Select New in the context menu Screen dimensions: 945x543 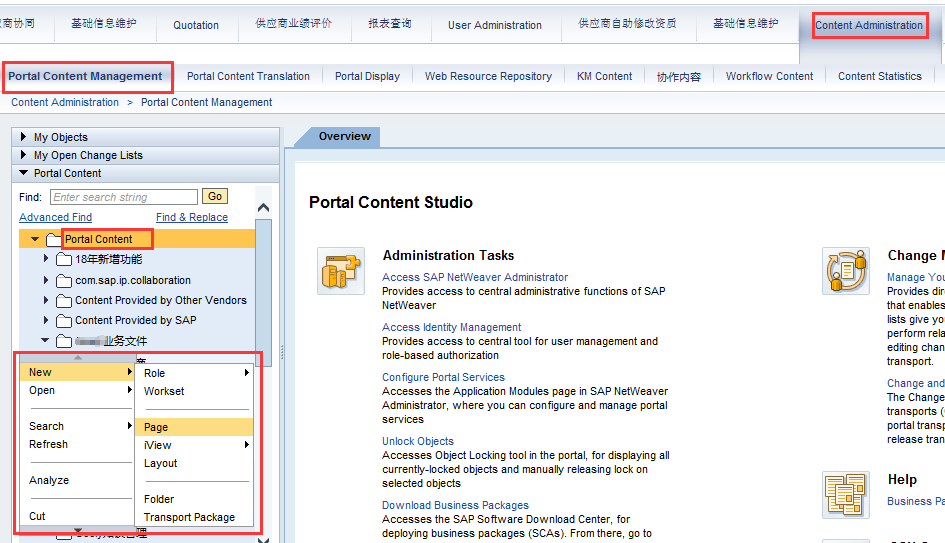[77, 372]
